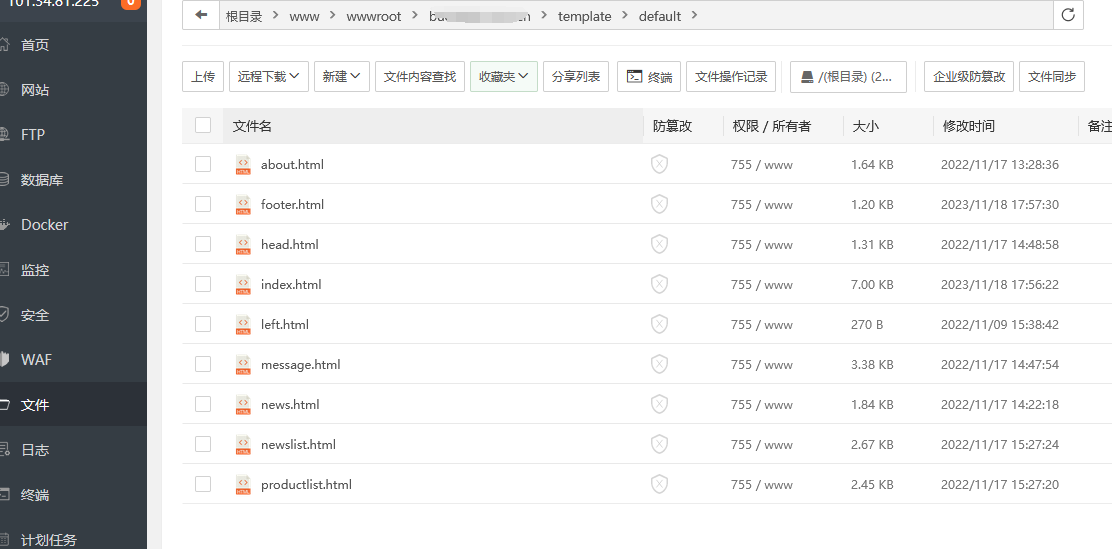Toggle tamper-proof shield for message.html
The width and height of the screenshot is (1112, 549).
(x=660, y=365)
